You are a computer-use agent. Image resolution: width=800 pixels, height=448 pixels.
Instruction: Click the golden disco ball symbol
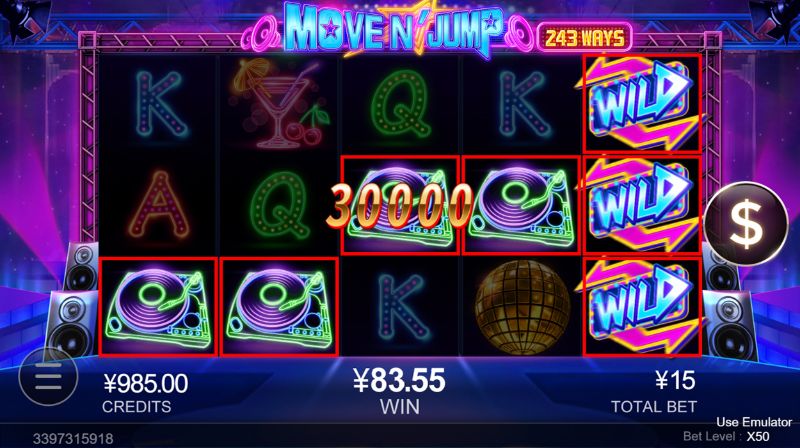click(522, 307)
